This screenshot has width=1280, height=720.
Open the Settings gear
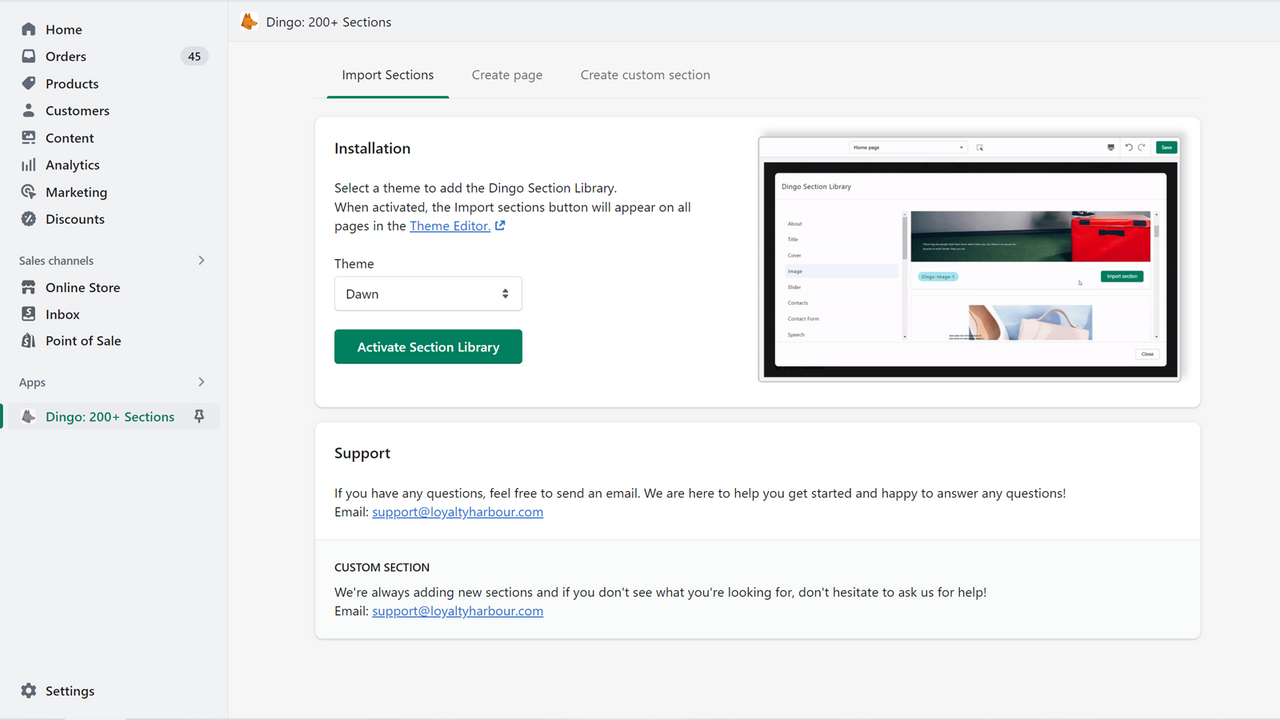pos(28,690)
